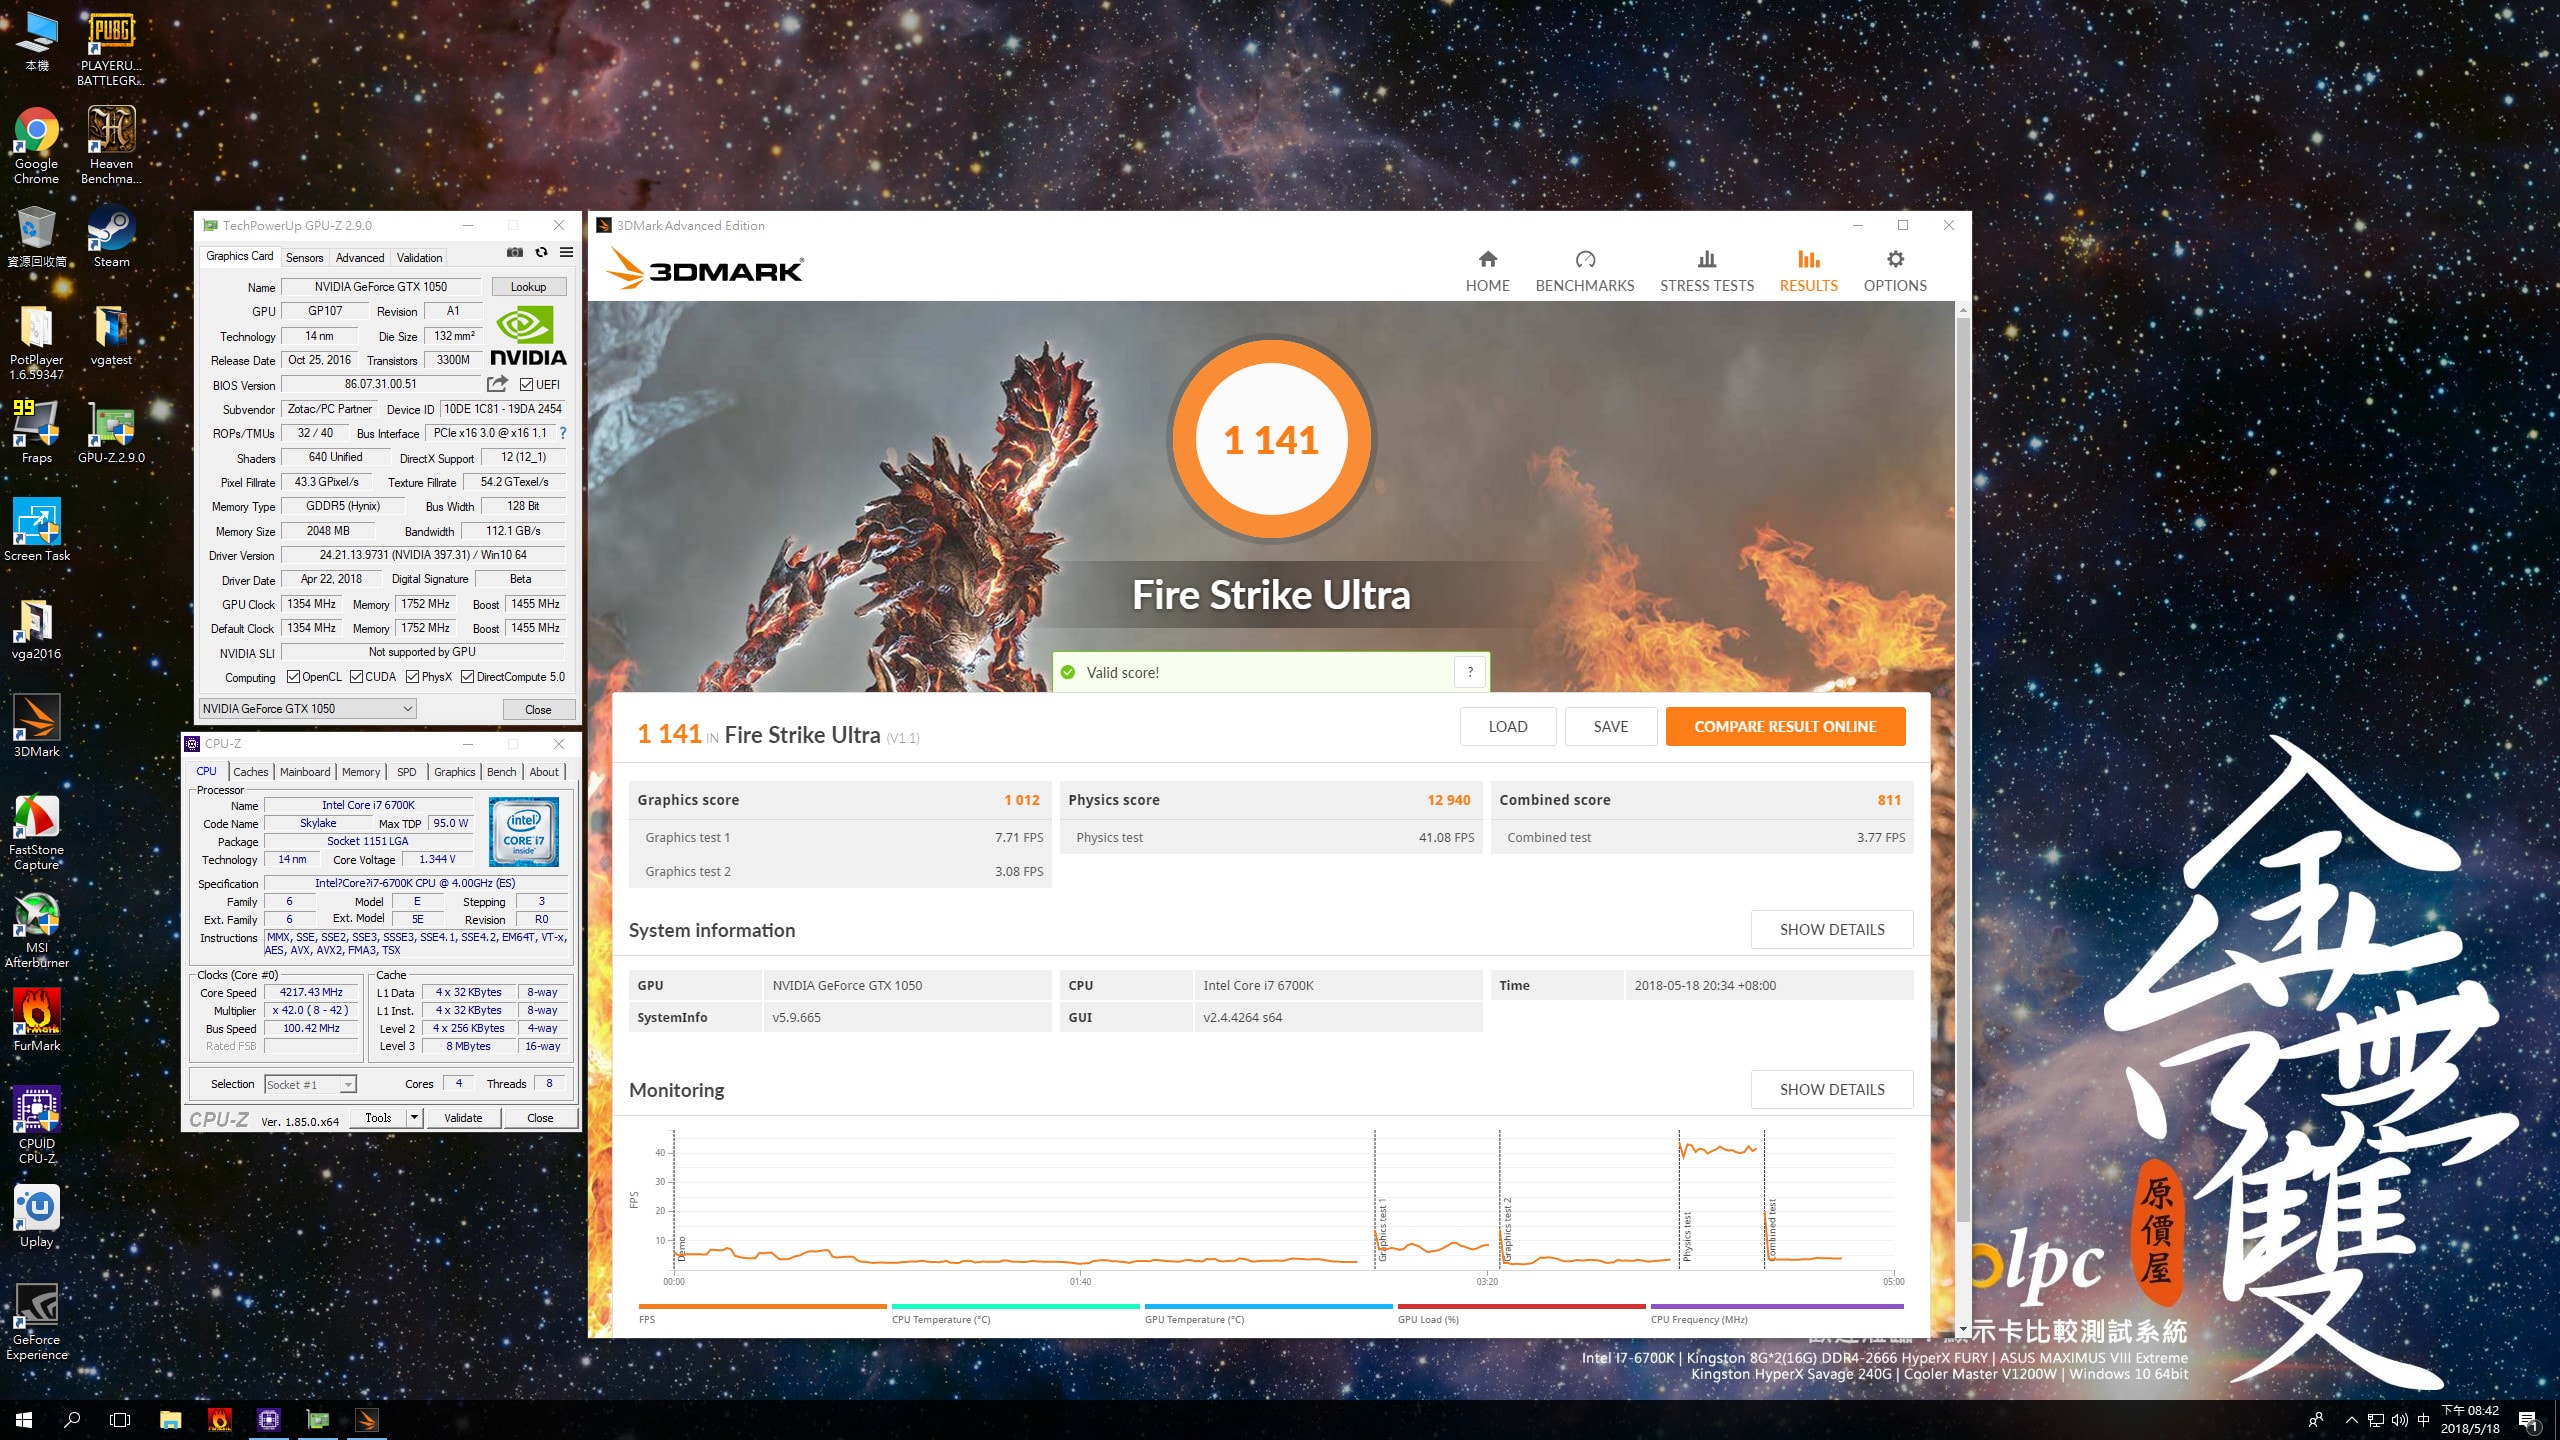This screenshot has width=2560, height=1440.
Task: Open the Socket #1 selection dropdown
Action: tap(310, 1084)
